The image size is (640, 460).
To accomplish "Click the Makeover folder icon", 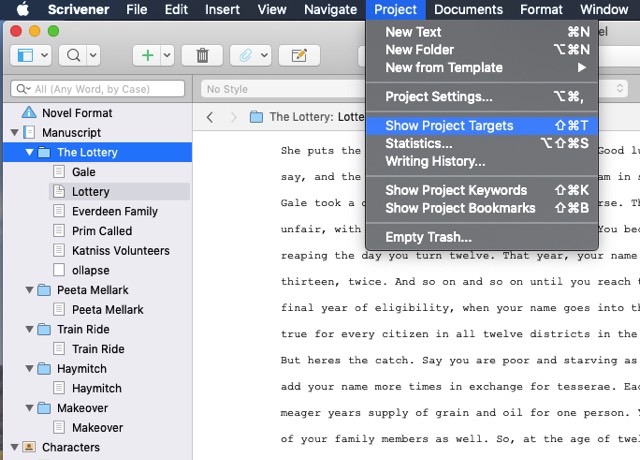I will [44, 408].
